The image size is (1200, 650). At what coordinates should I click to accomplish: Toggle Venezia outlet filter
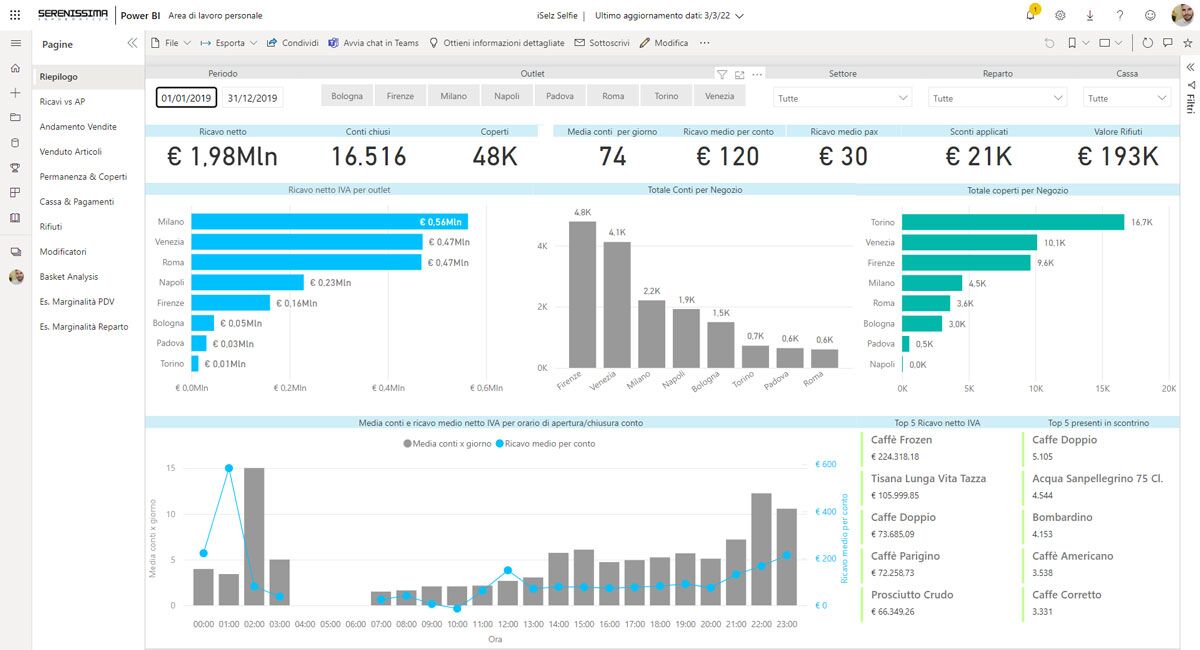pyautogui.click(x=719, y=96)
